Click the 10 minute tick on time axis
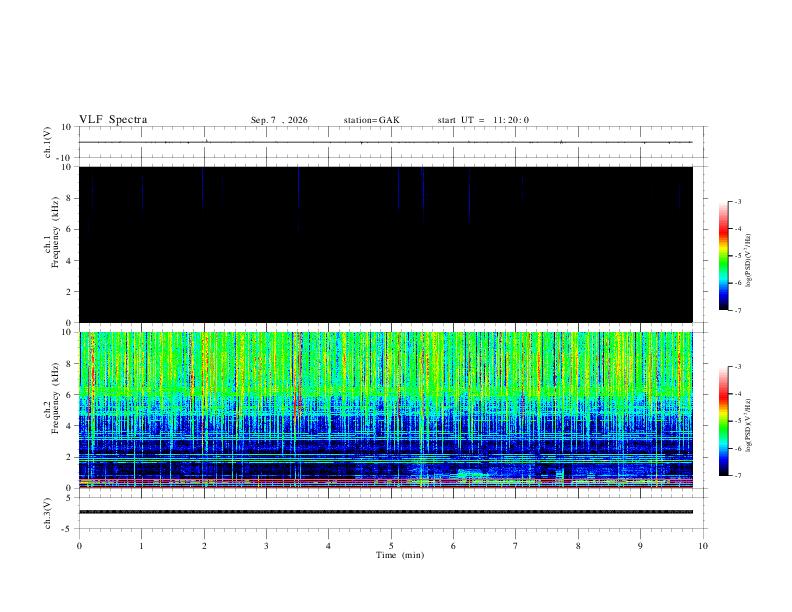The height and width of the screenshot is (612, 792). pos(703,546)
